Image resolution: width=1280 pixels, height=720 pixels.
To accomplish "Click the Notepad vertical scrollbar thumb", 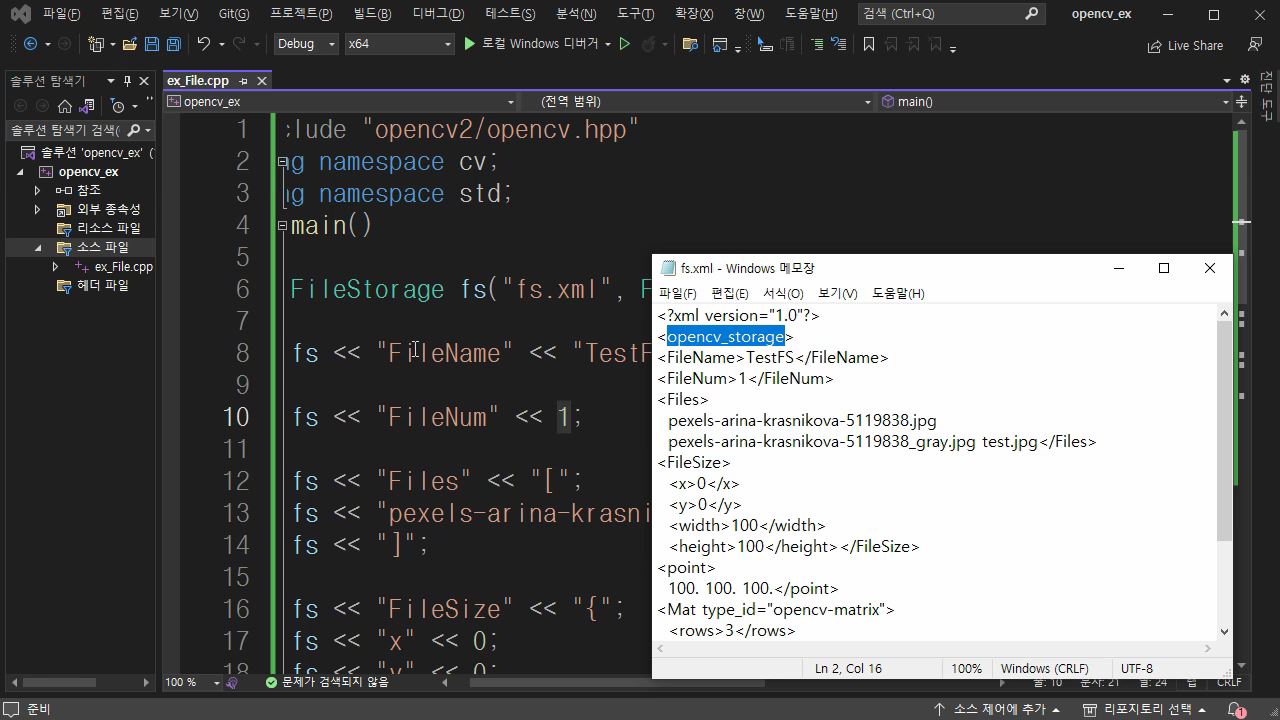I will click(1224, 430).
